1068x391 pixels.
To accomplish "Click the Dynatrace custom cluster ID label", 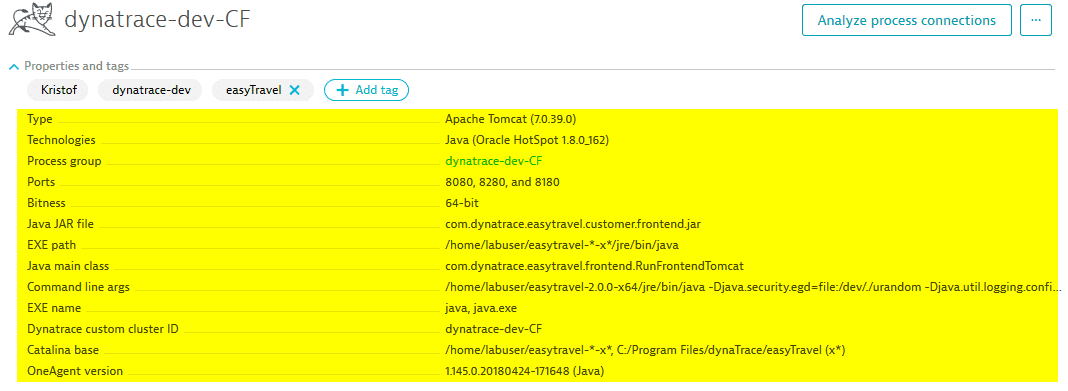I will pyautogui.click(x=103, y=329).
